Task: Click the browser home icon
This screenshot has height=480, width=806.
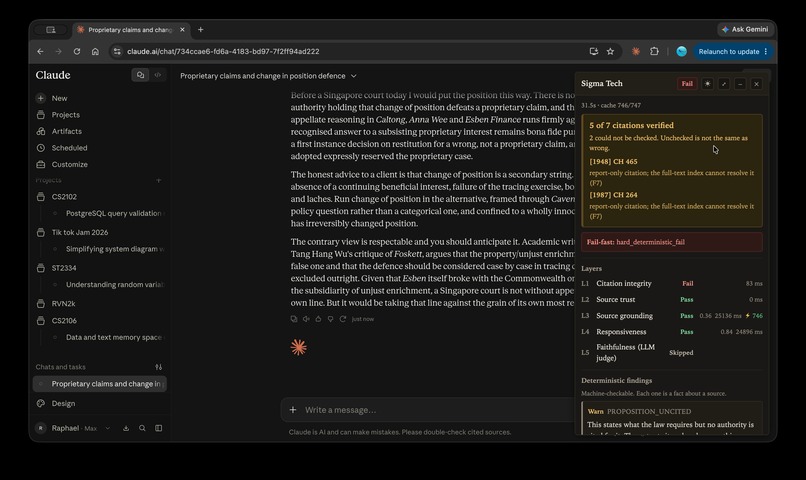Action: [95, 51]
